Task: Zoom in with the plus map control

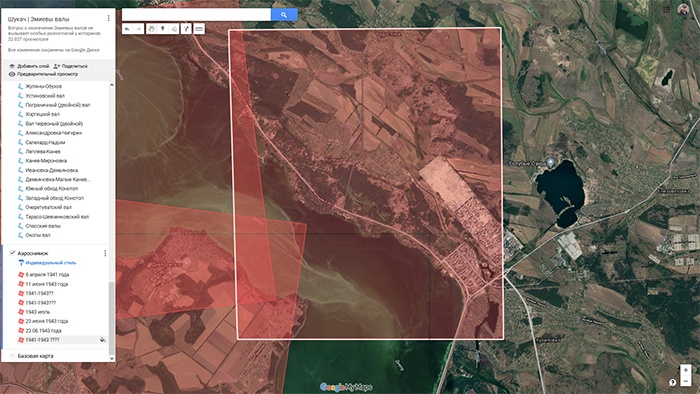Action: pyautogui.click(x=685, y=370)
